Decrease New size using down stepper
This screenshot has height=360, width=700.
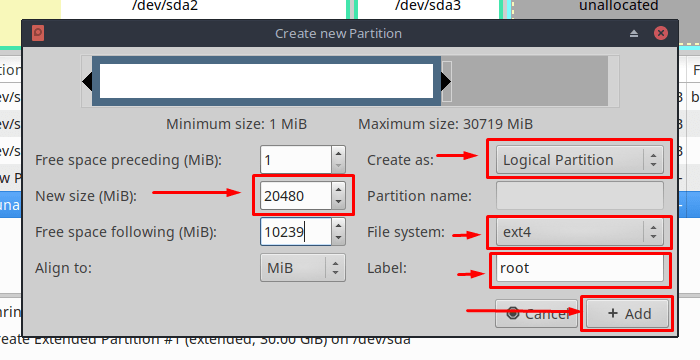(x=338, y=202)
